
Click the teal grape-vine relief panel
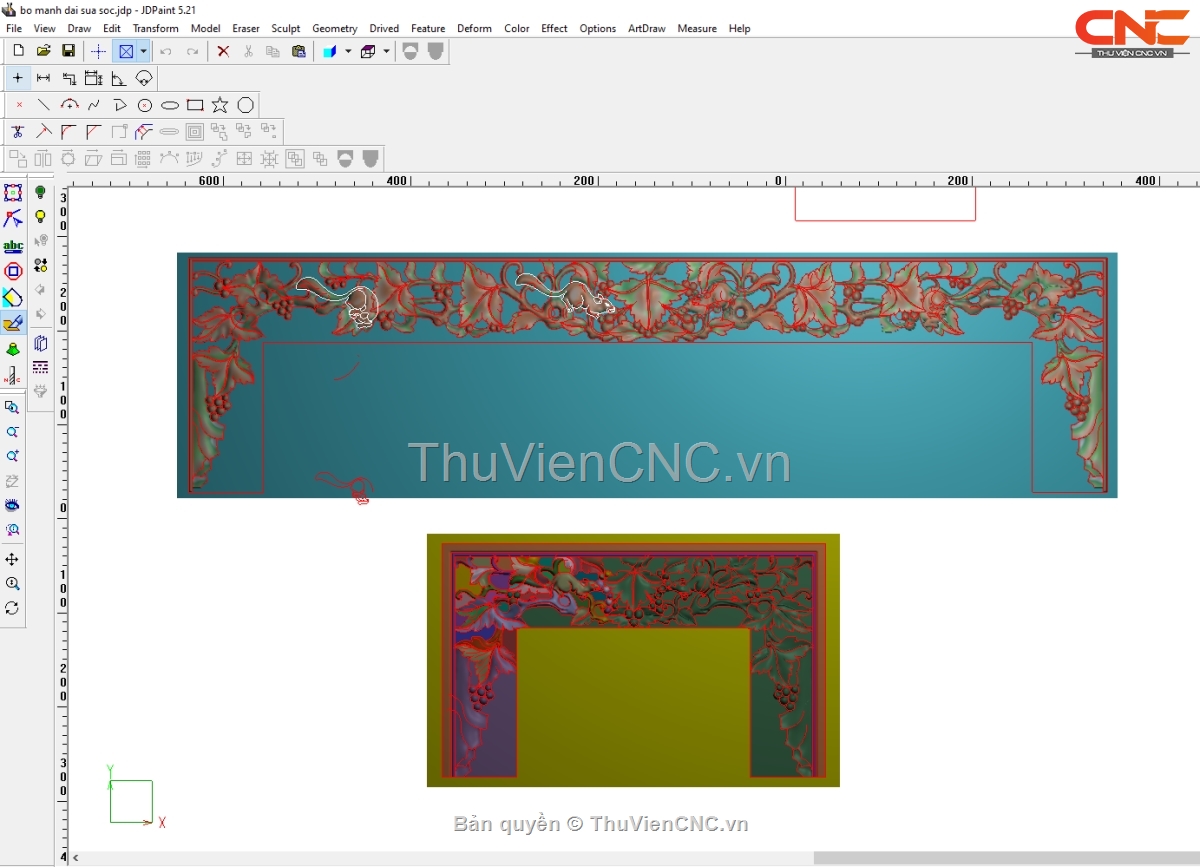pos(647,375)
